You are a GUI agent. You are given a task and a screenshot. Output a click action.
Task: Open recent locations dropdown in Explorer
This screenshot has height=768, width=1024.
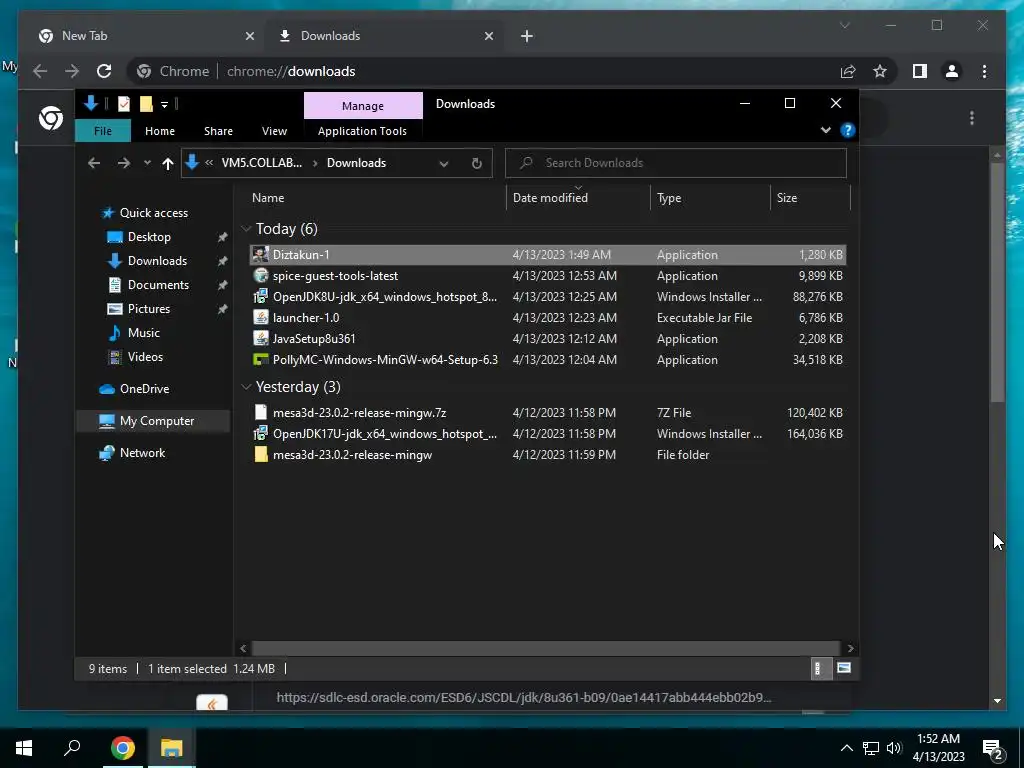tap(147, 163)
